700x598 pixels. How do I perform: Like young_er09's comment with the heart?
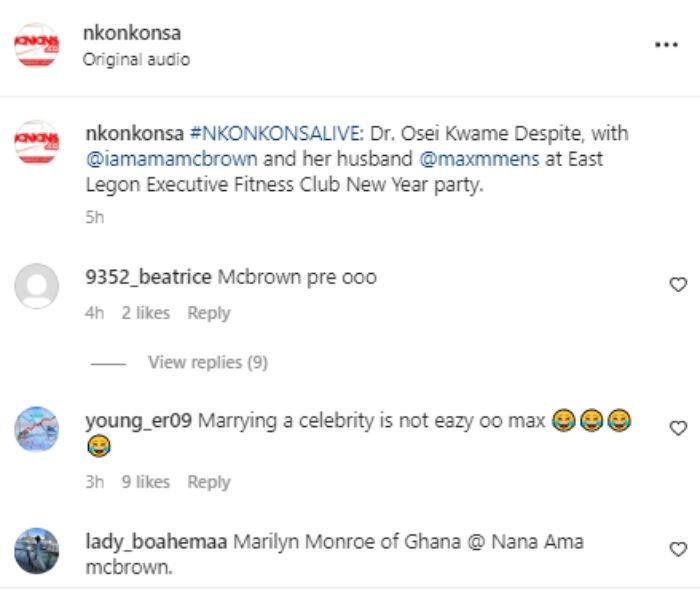[678, 428]
